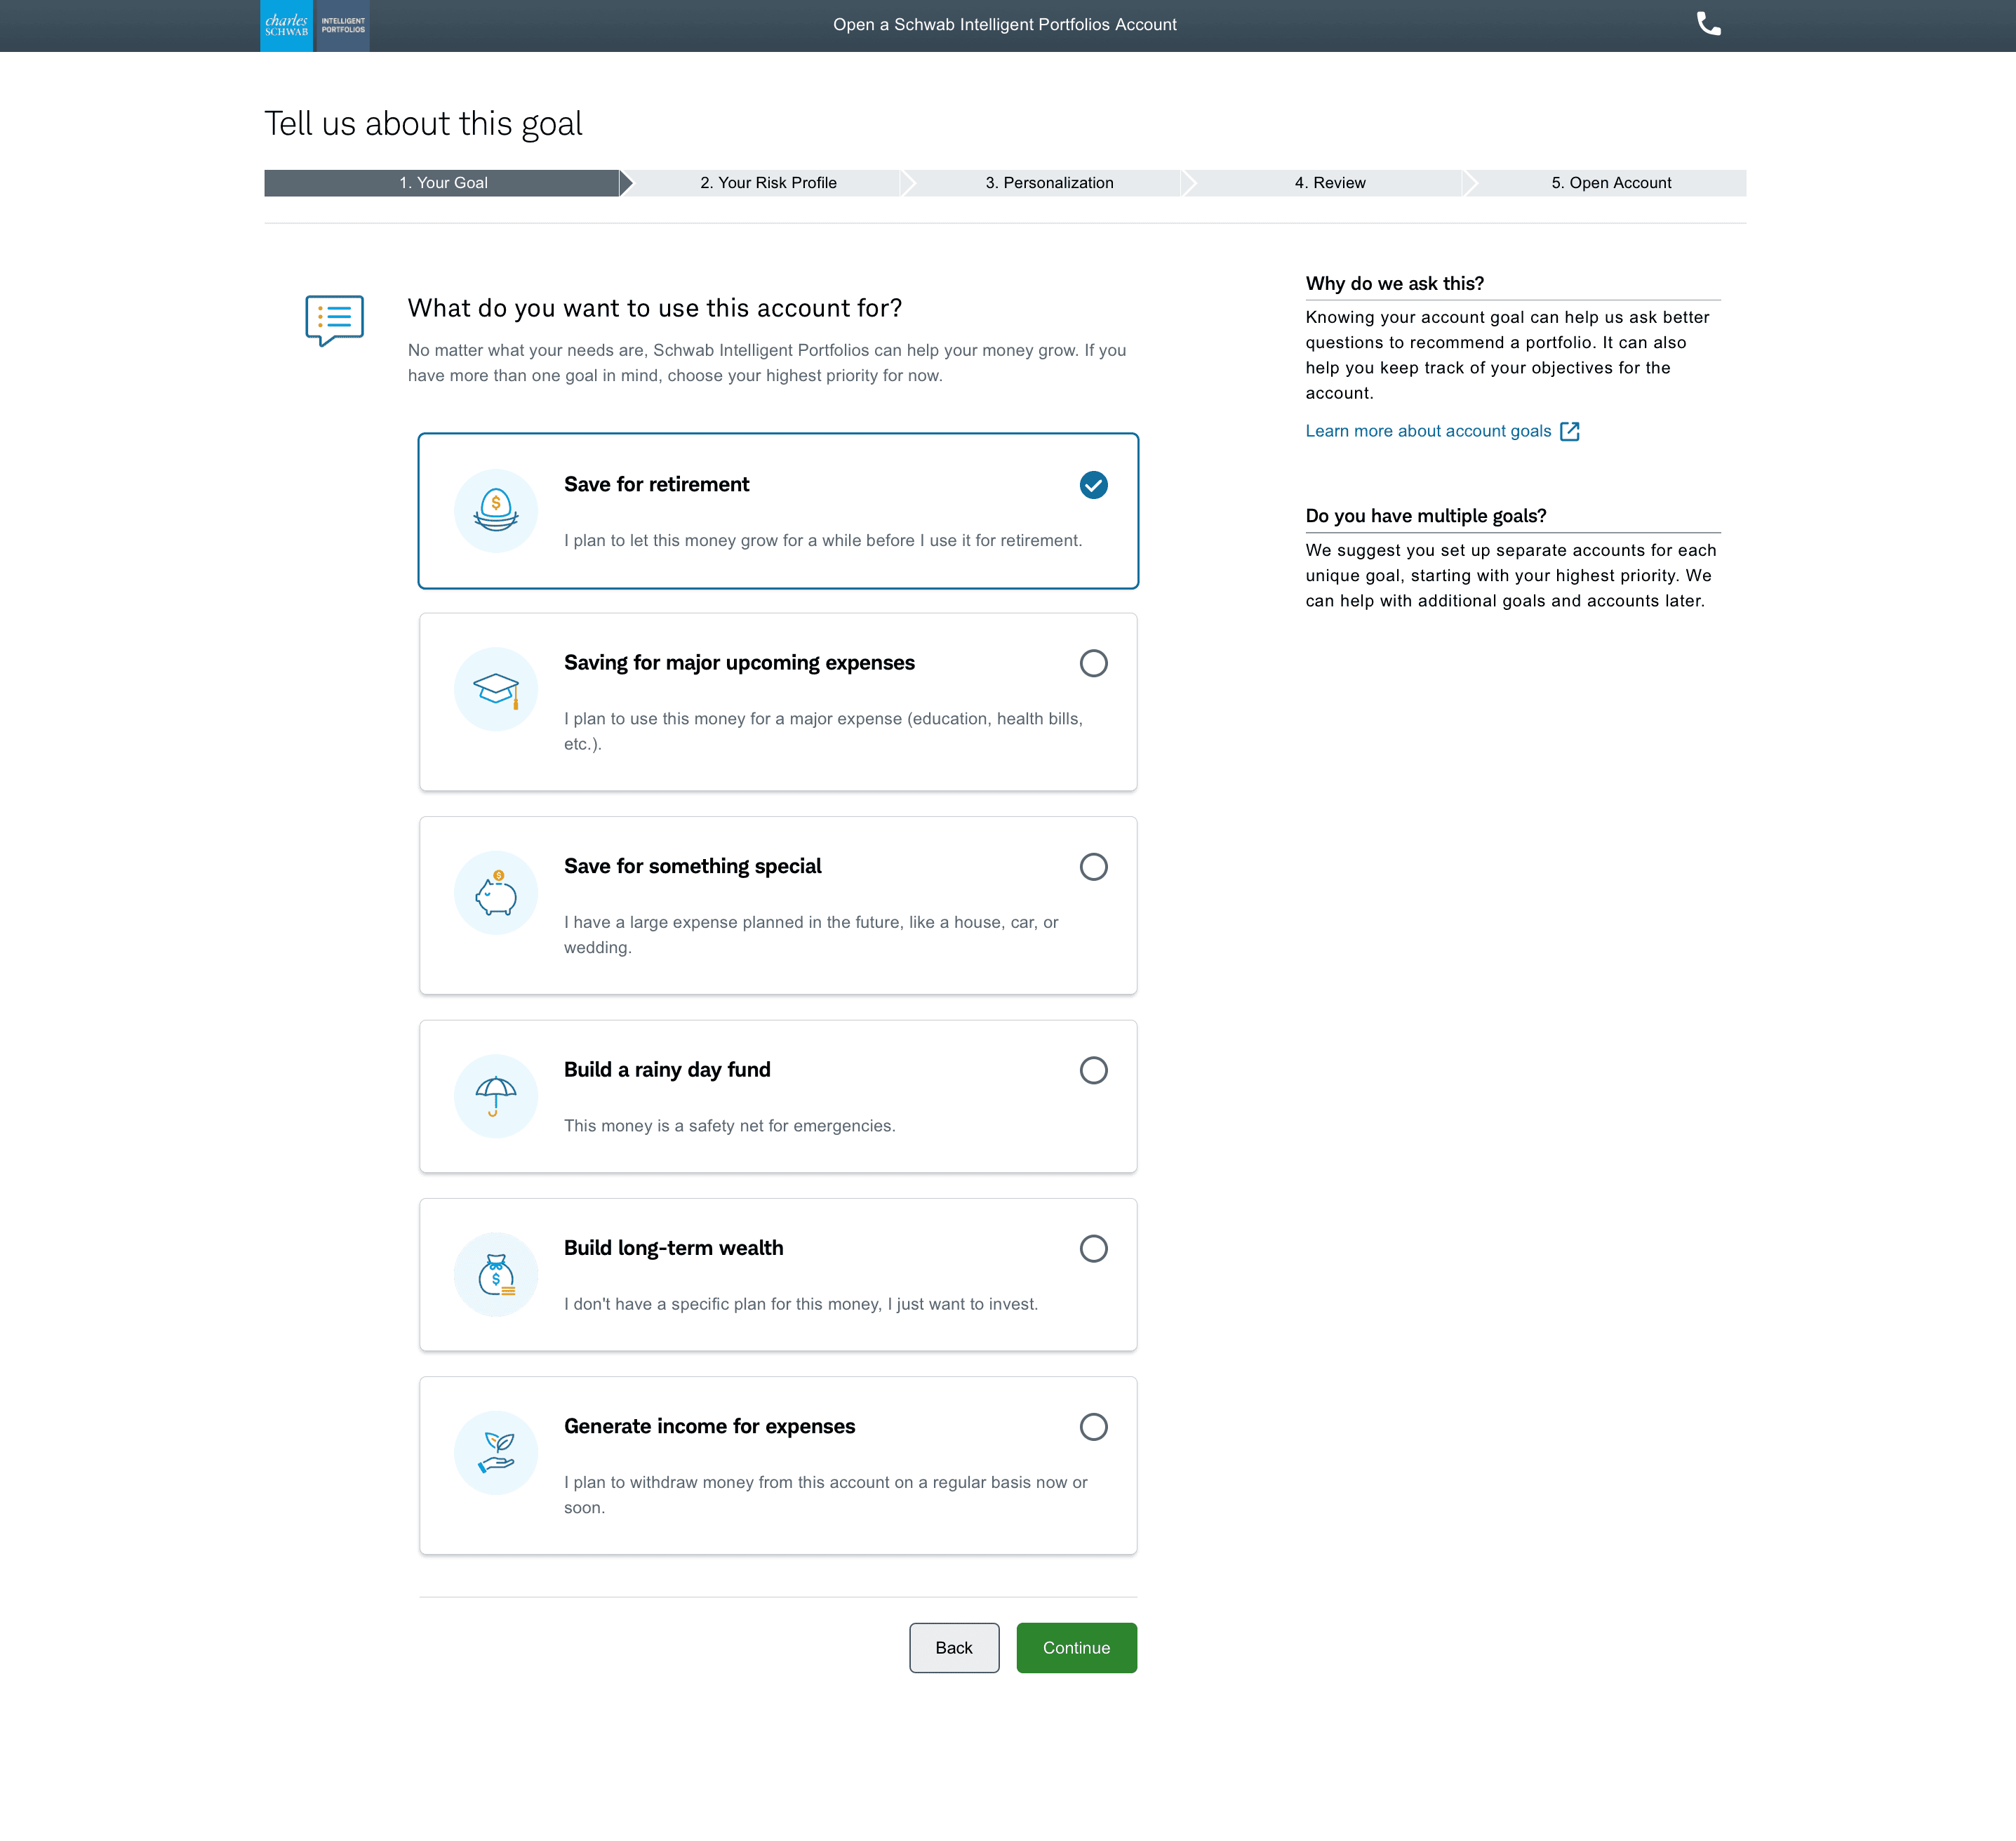Select Generate income for expenses radio

pyautogui.click(x=1093, y=1426)
